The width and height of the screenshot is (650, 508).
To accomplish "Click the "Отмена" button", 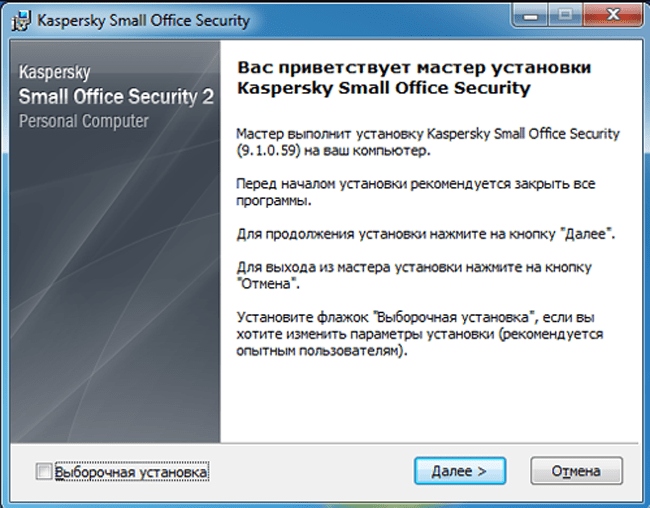I will 575,470.
